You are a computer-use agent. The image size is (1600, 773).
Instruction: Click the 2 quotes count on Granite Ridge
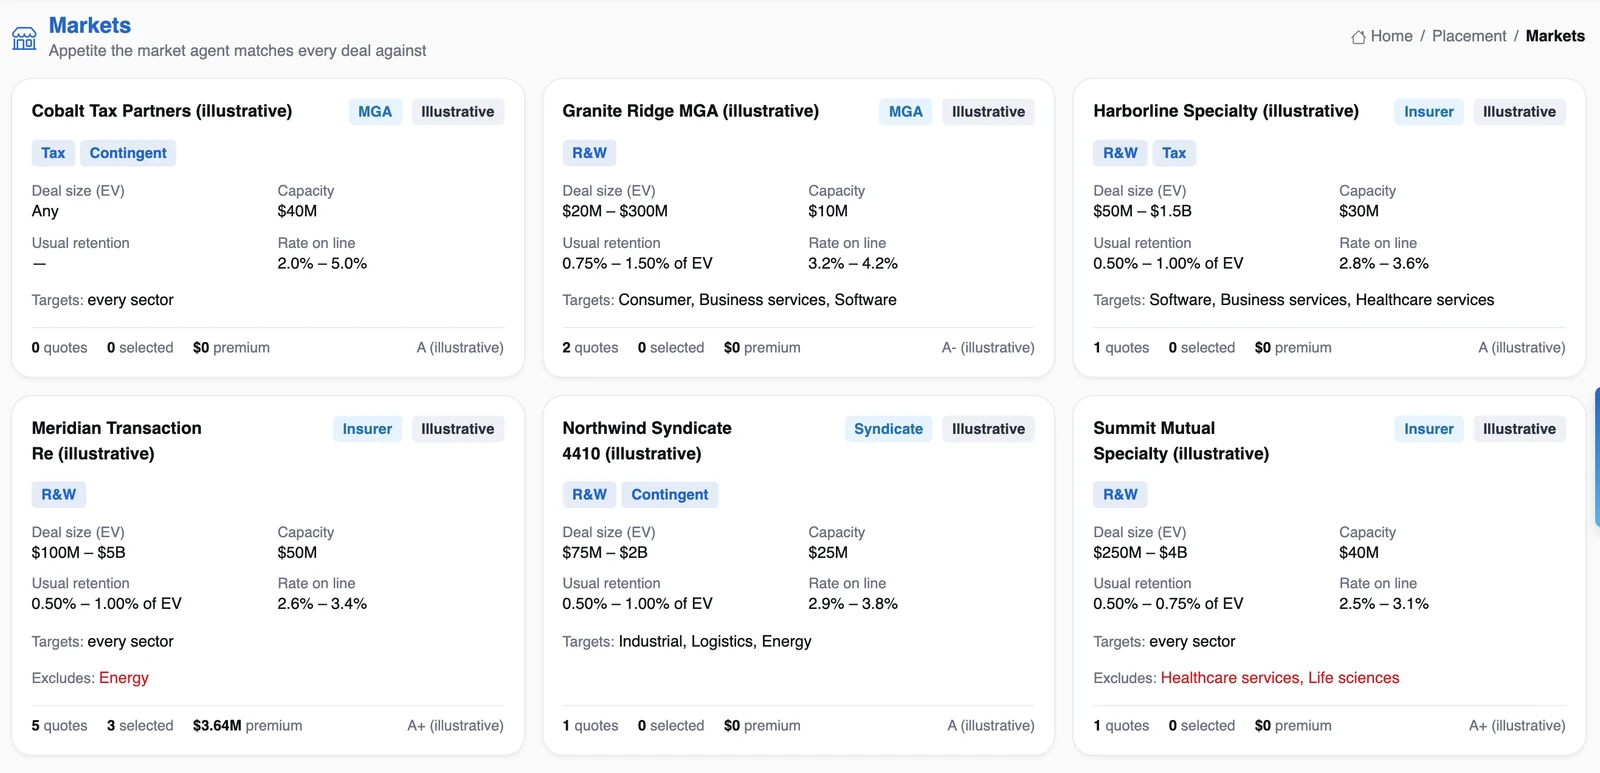(x=591, y=348)
